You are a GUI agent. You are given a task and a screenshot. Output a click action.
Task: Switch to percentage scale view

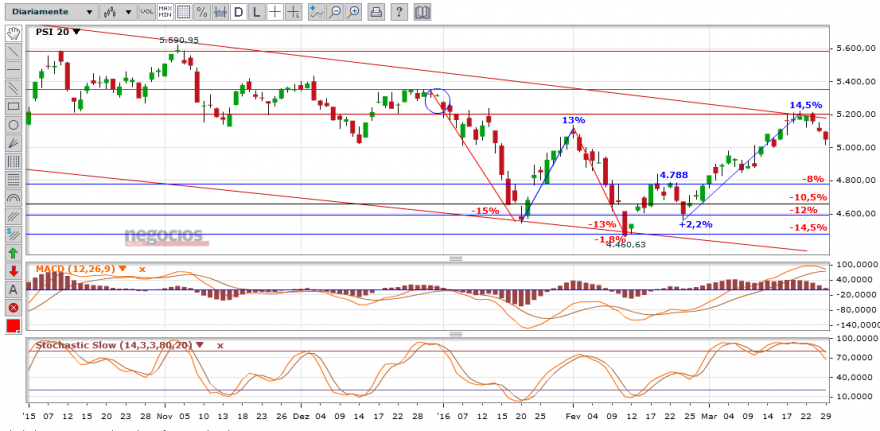click(x=201, y=11)
